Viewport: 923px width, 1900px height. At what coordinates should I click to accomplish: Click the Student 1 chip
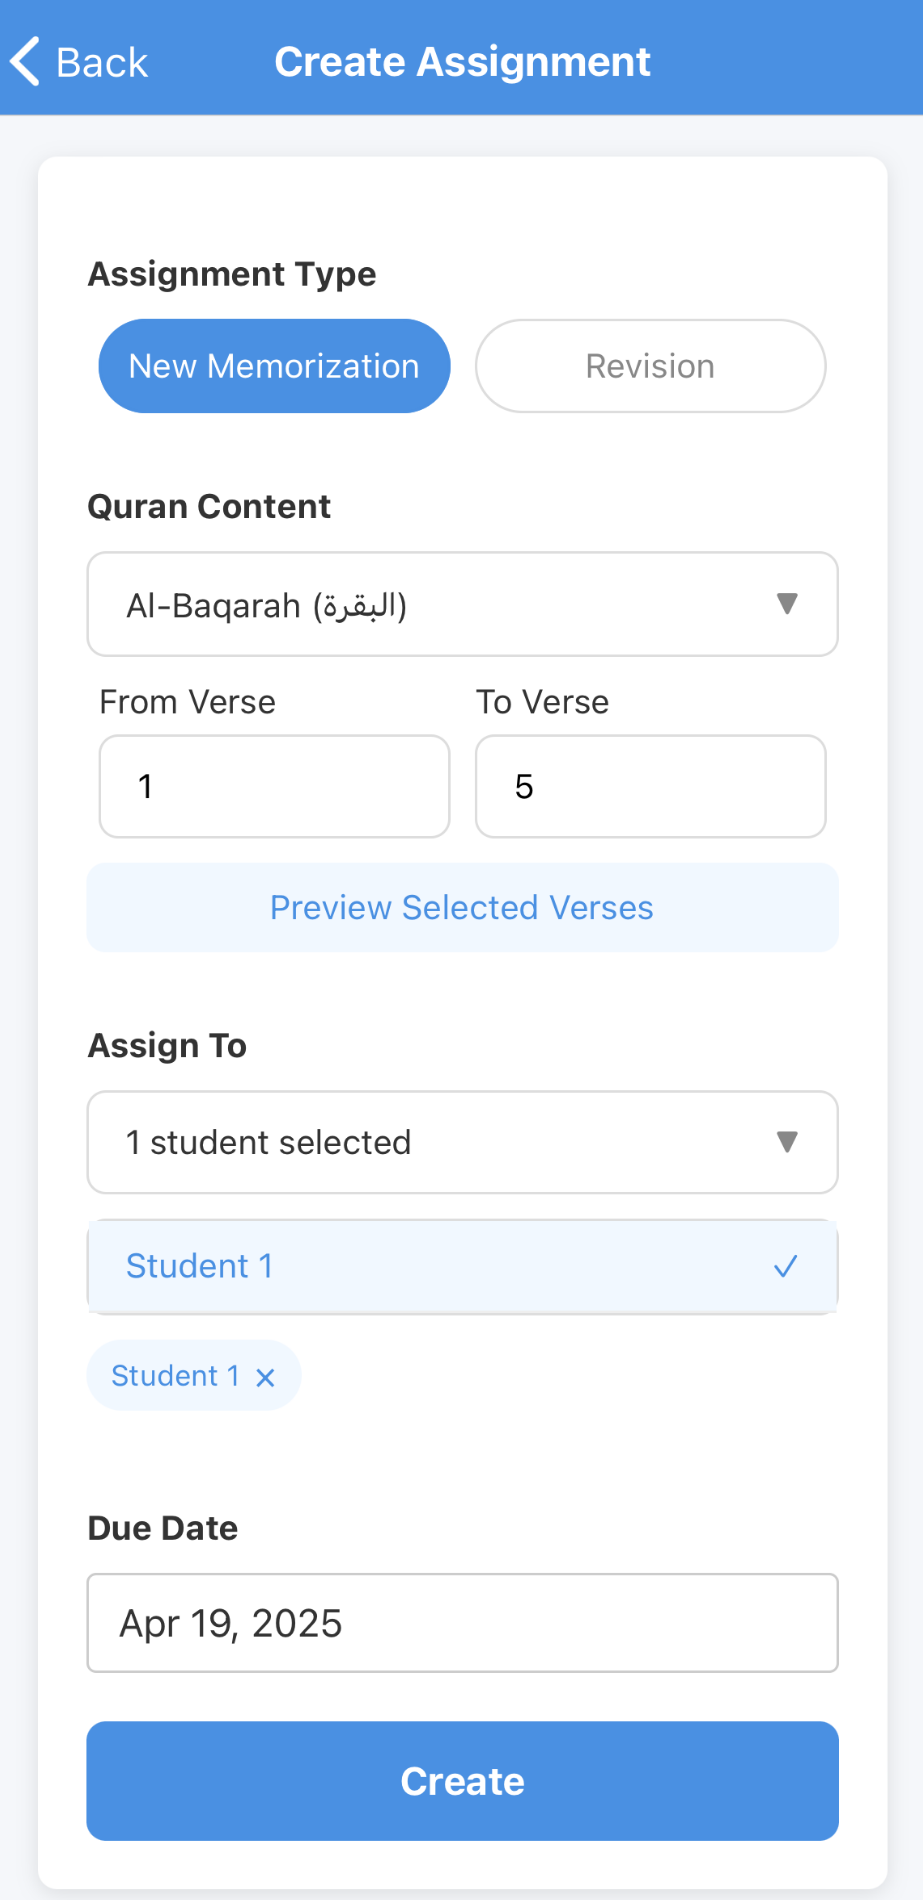(x=193, y=1376)
